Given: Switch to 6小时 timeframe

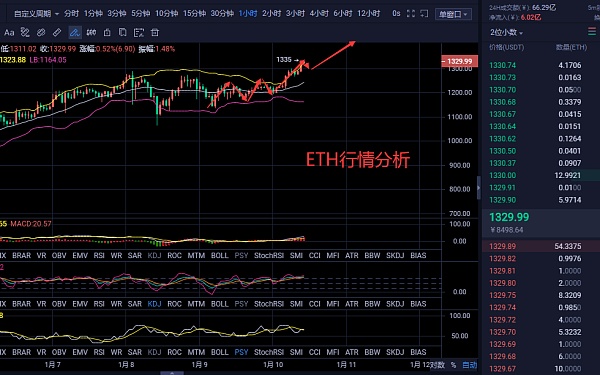Looking at the screenshot, I should click(343, 14).
